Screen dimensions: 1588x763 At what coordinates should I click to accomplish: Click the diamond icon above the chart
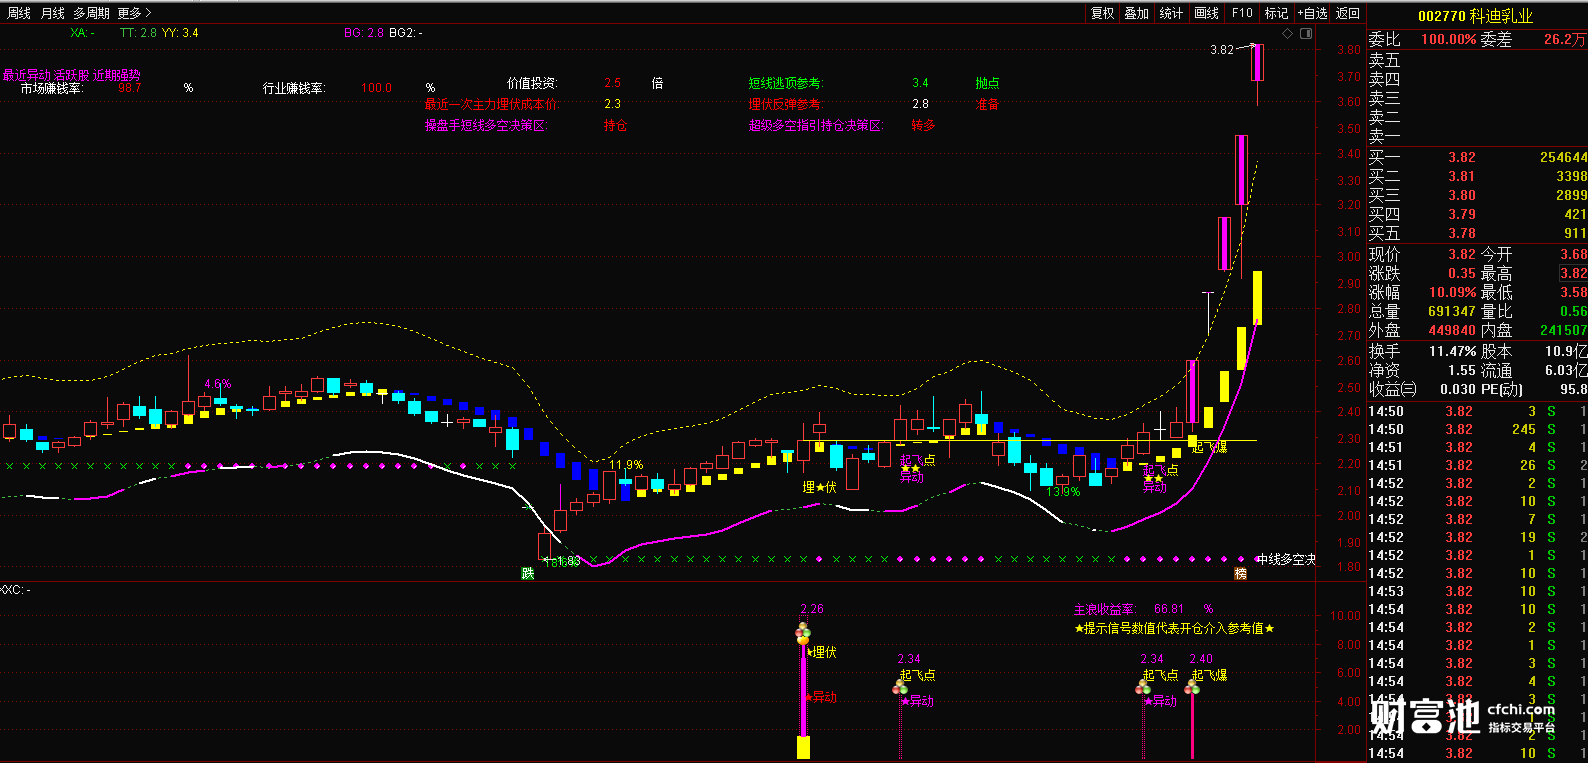[x=1288, y=33]
